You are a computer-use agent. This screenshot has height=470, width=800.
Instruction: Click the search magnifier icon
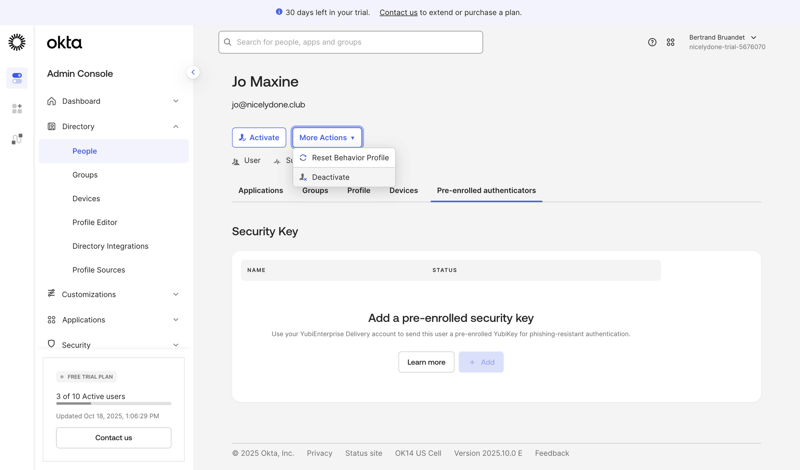(x=228, y=42)
